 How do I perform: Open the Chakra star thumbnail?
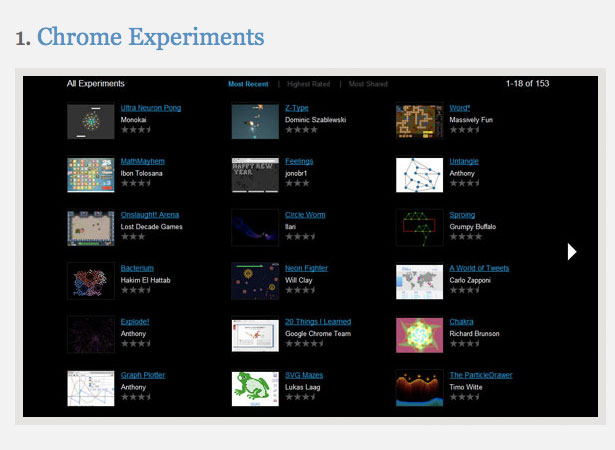pyautogui.click(x=419, y=335)
